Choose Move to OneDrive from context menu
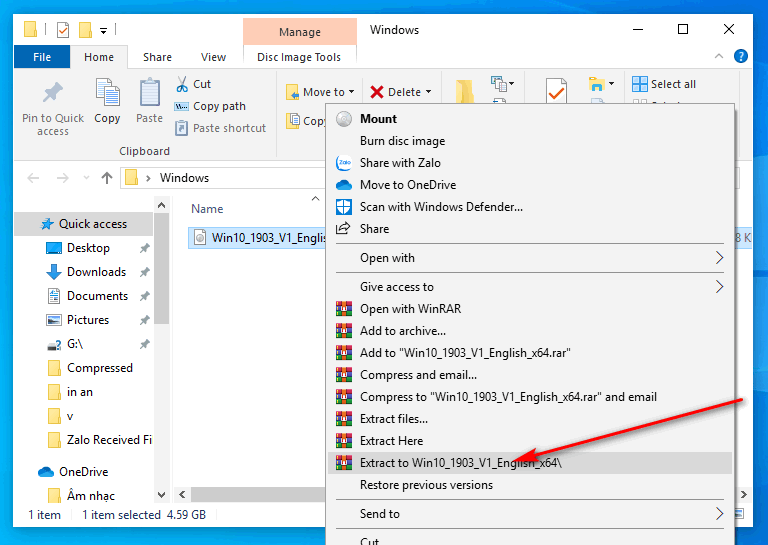This screenshot has height=545, width=768. 530,185
